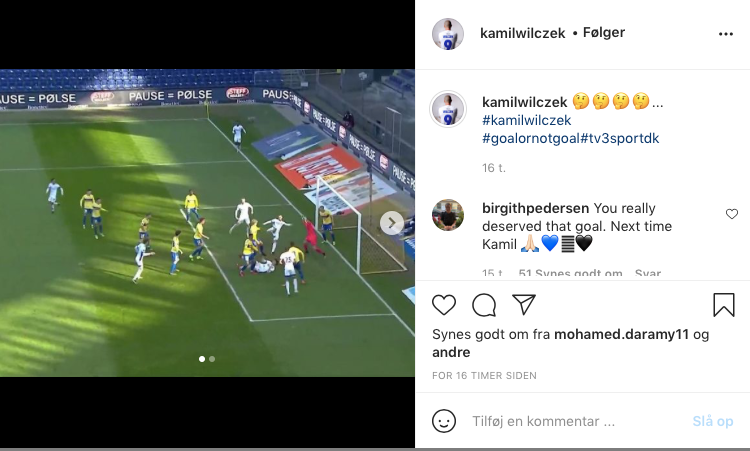Image resolution: width=750 pixels, height=451 pixels.
Task: Open the 'andre' likes list
Action: coord(451,352)
